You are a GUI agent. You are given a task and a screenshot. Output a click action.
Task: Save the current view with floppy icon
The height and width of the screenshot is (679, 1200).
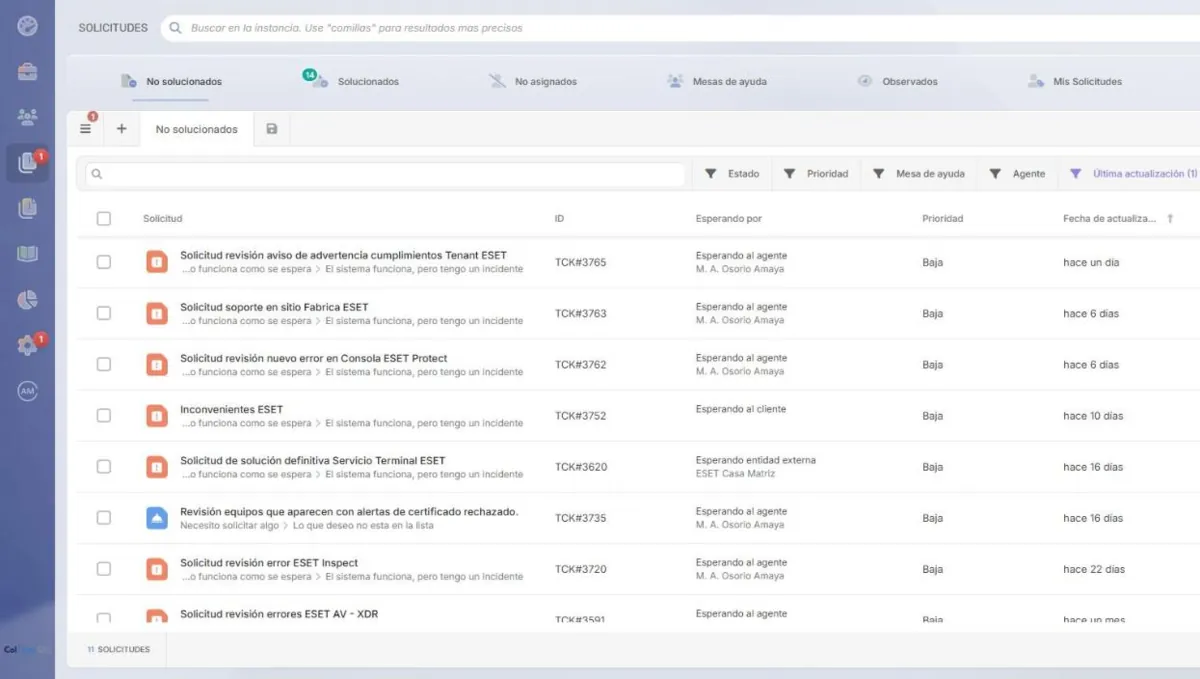(272, 129)
